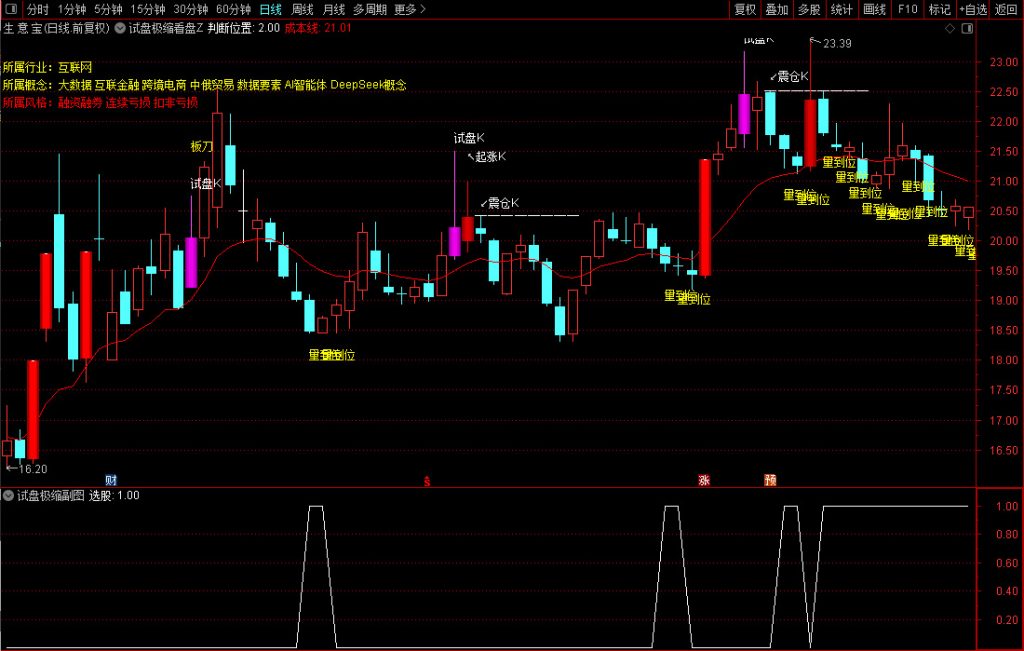Toggle 叠加 overlay mode

pos(777,9)
